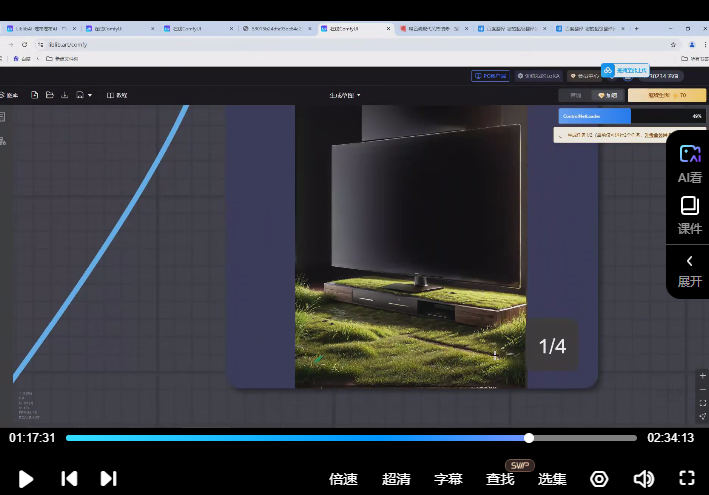Click the yellow generate button in the toolbar
709x495 pixels.
667,95
